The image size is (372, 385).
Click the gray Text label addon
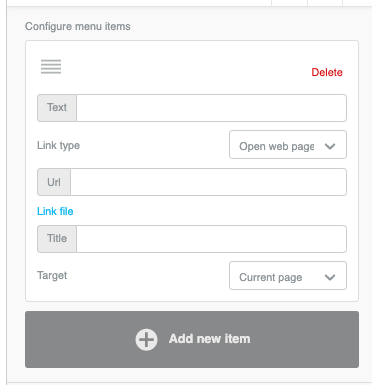point(57,108)
